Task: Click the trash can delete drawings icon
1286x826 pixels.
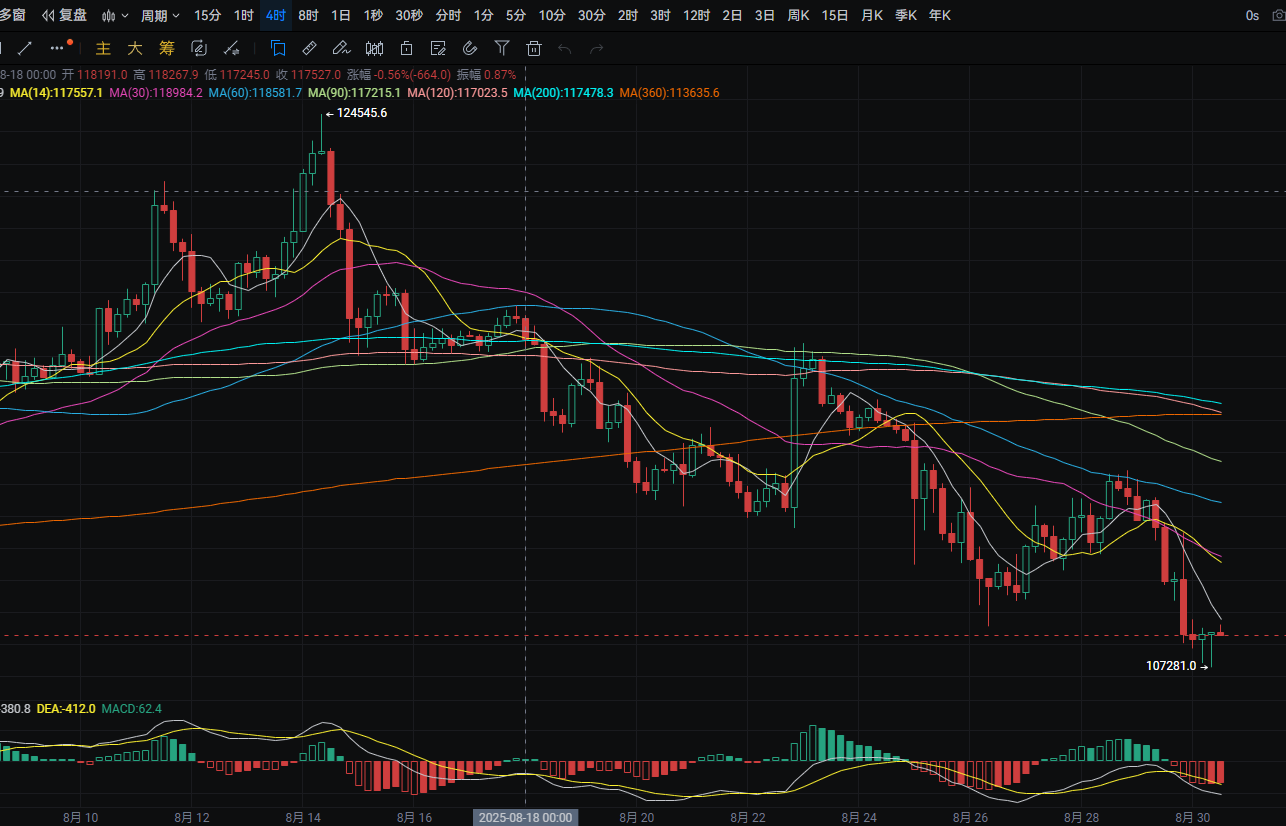Action: (x=534, y=48)
